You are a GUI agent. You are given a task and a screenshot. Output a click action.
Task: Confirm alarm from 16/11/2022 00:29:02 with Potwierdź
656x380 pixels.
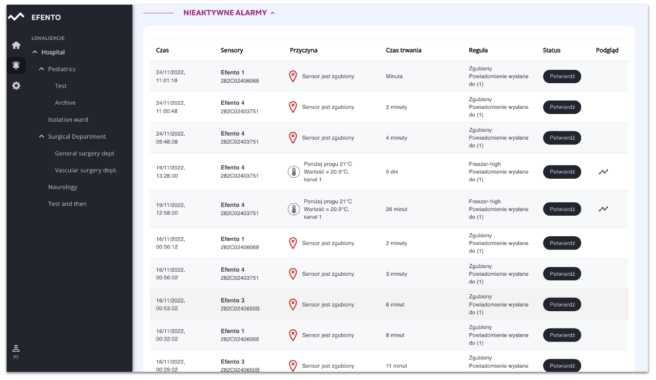562,366
